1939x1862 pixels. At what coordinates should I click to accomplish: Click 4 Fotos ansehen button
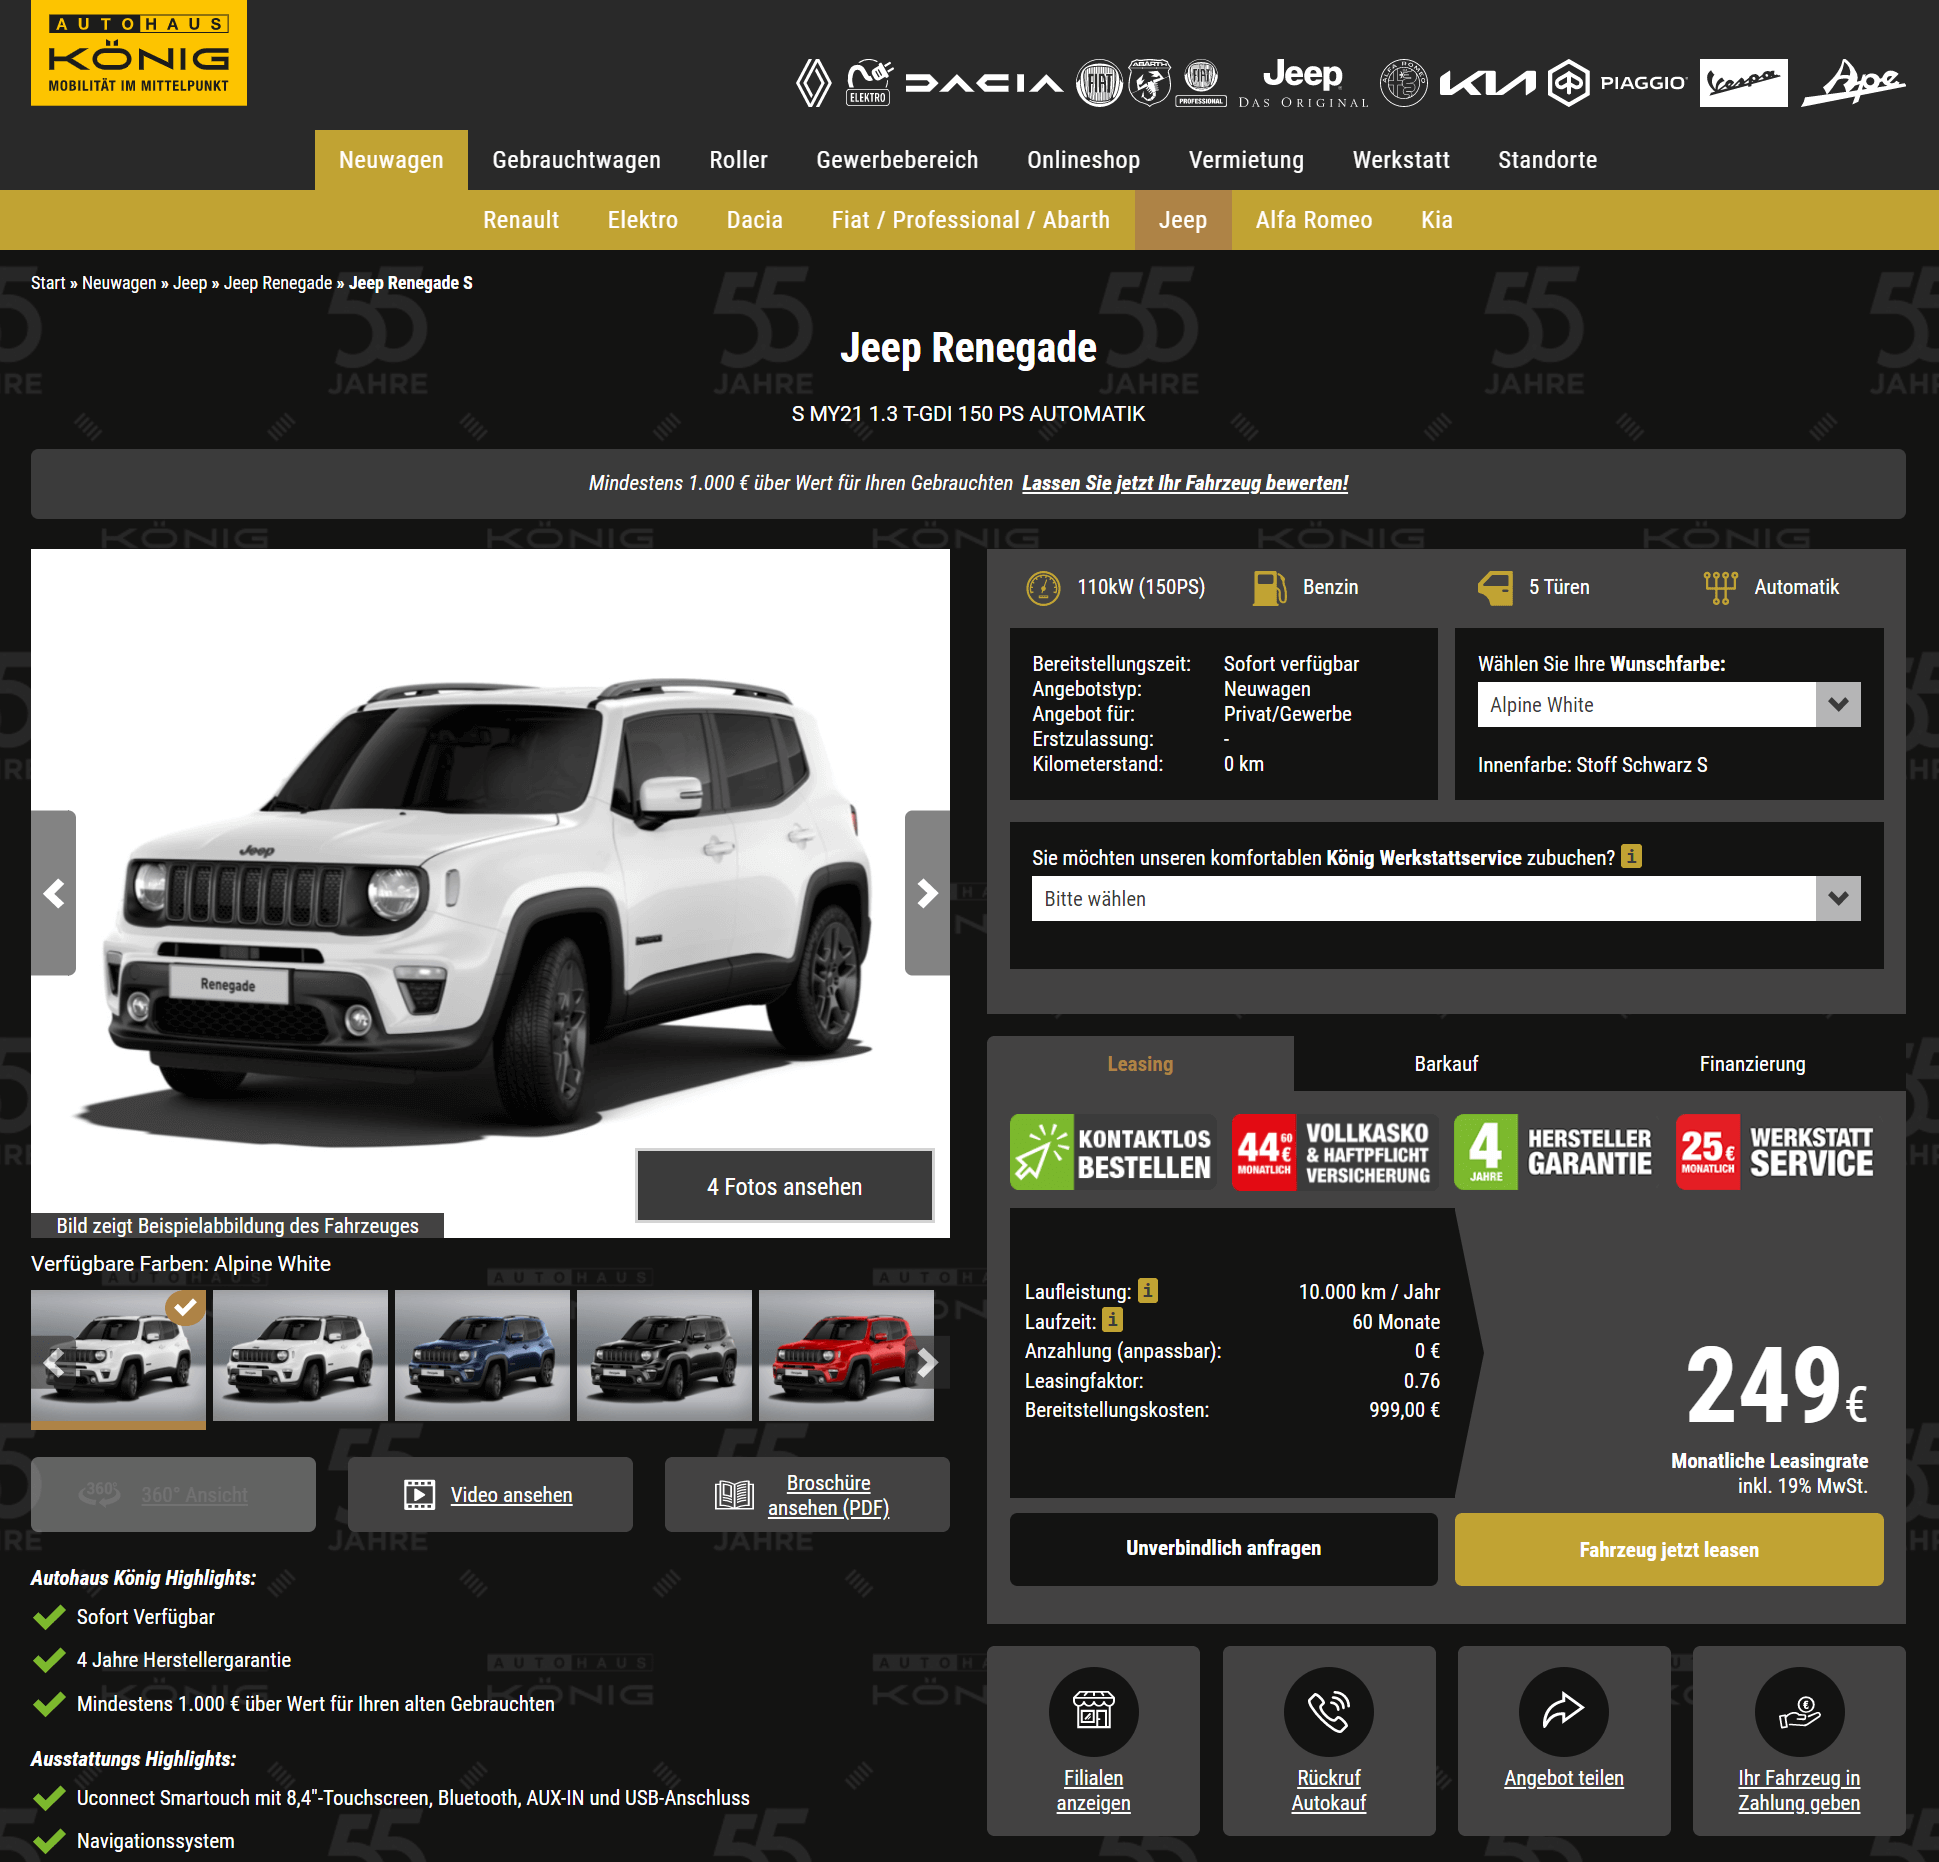pyautogui.click(x=784, y=1186)
